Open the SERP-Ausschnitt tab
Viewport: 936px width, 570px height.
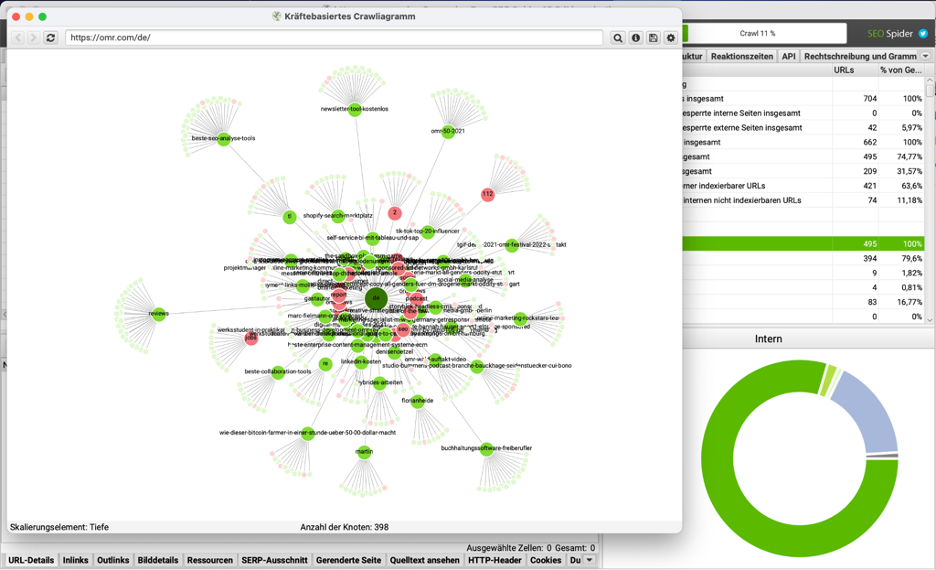pos(274,561)
